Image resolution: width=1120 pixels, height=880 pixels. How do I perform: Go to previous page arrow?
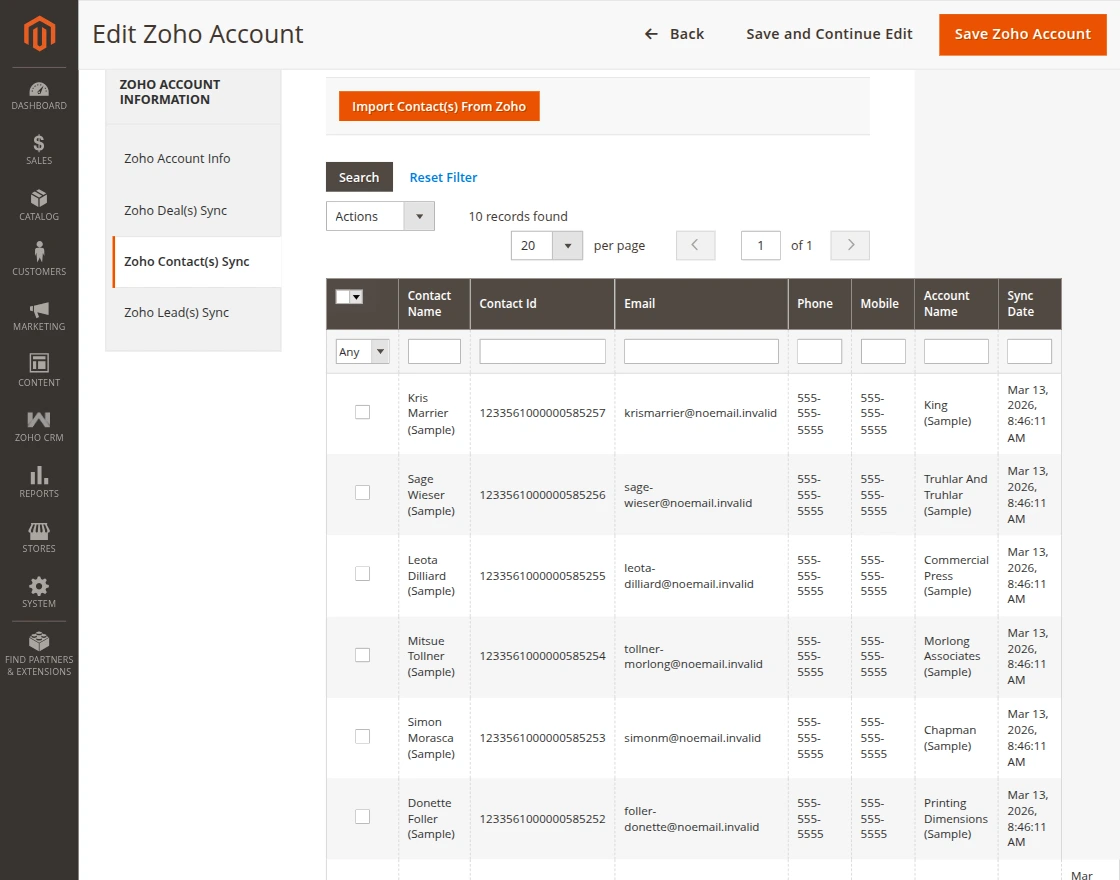[x=695, y=245]
